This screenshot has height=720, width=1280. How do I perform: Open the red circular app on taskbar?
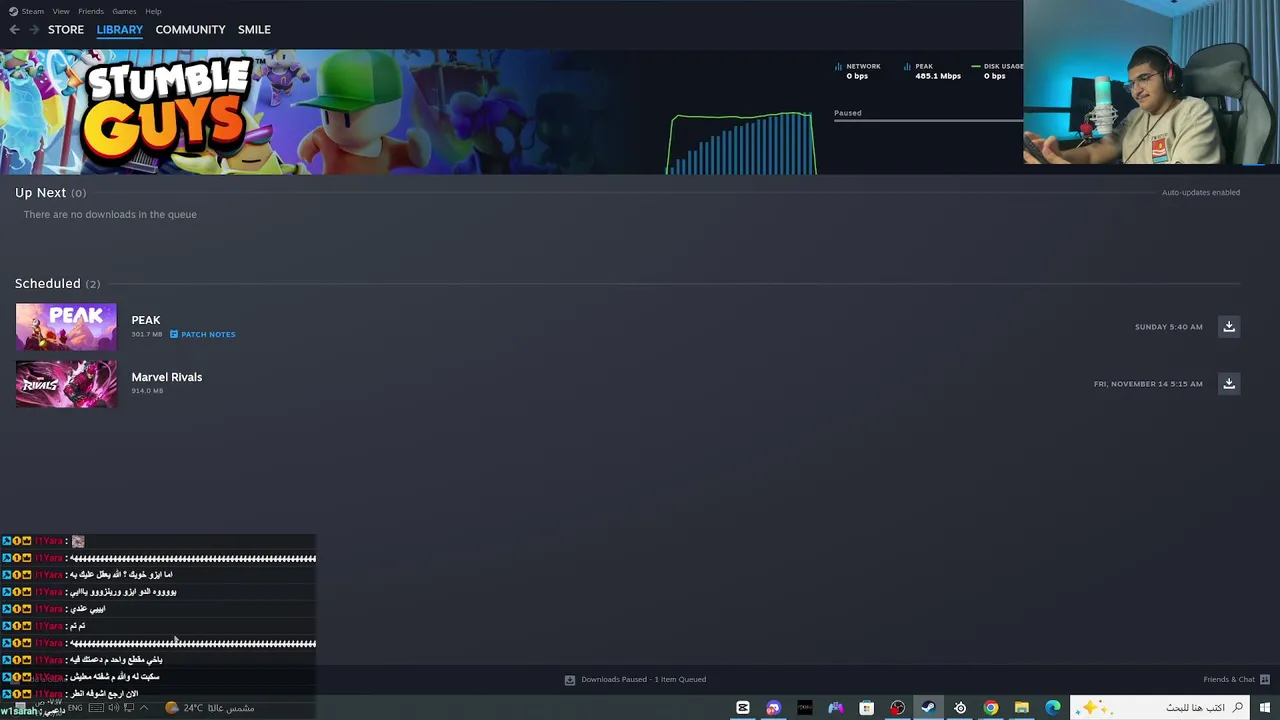tap(898, 708)
